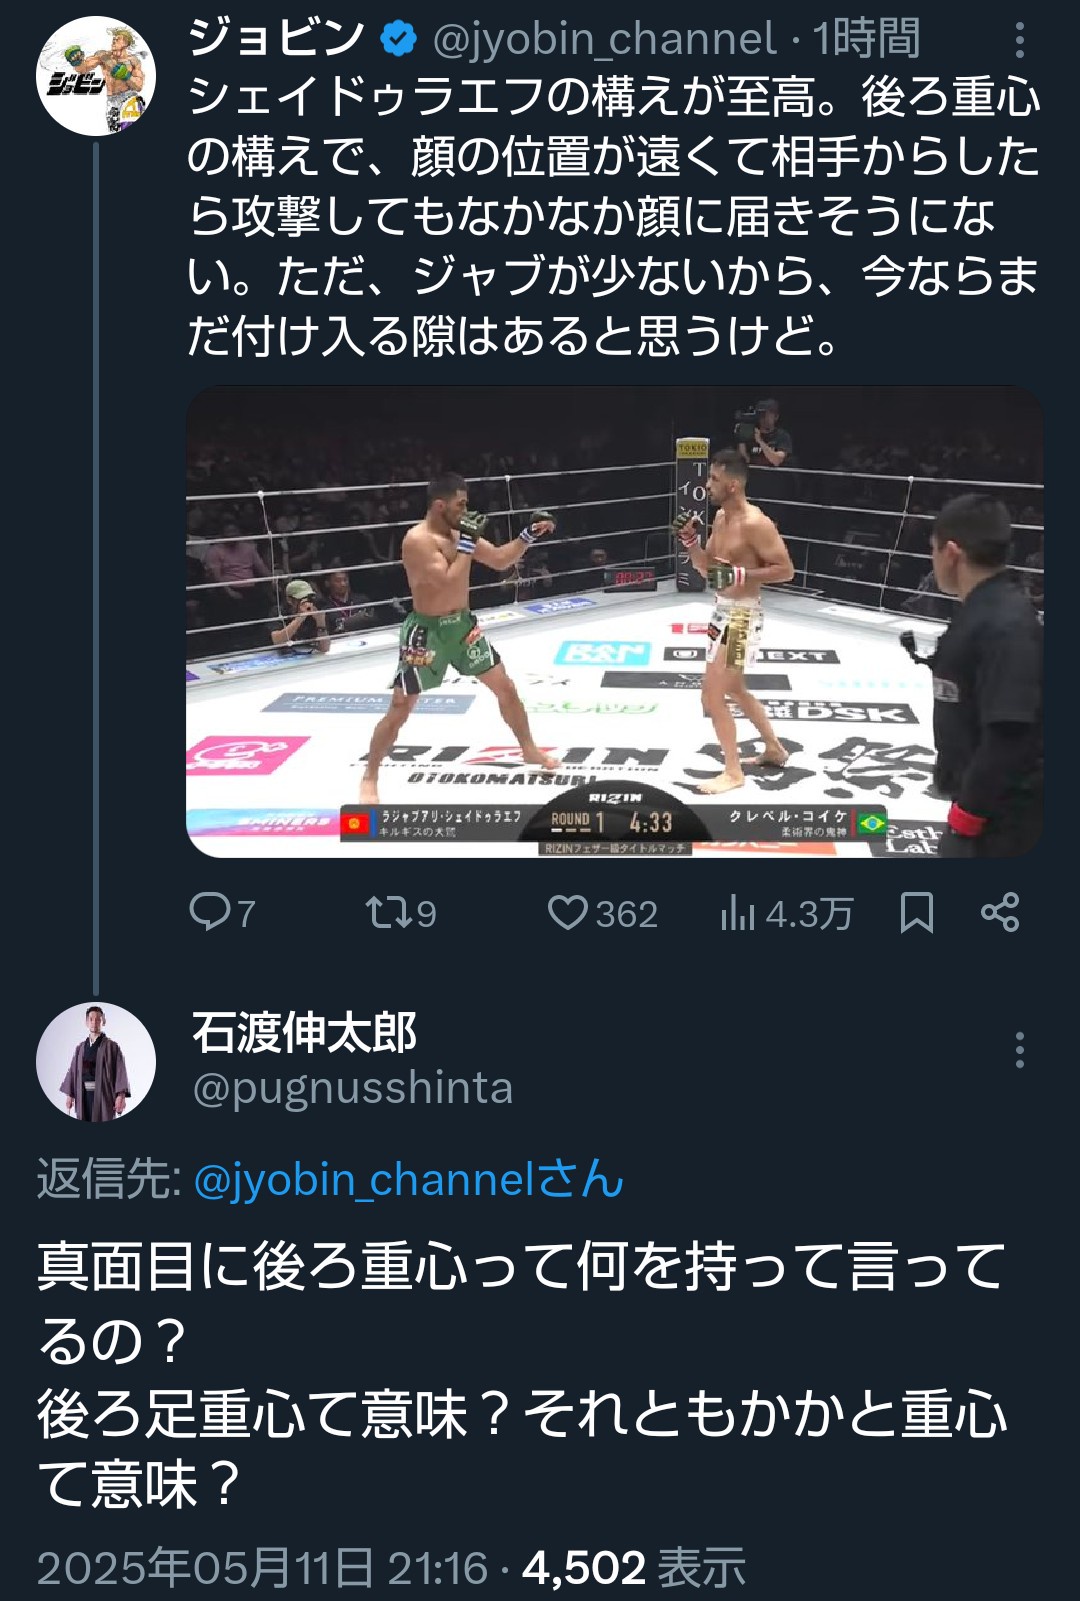The image size is (1080, 1601).
Task: Click the 1時間 timestamp on ジョビン's tweet
Action: point(867,40)
